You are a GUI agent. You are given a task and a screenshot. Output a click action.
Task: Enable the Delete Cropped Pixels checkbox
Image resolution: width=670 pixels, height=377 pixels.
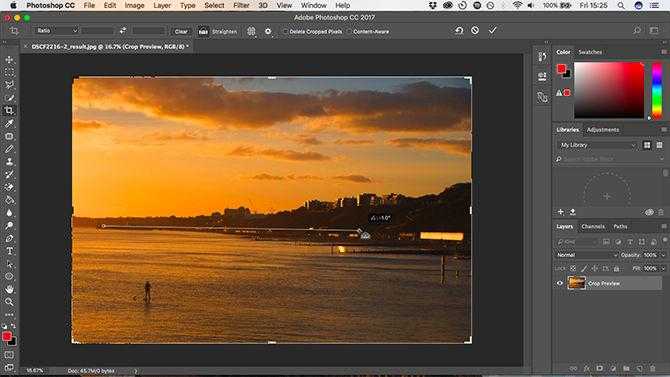tap(285, 32)
